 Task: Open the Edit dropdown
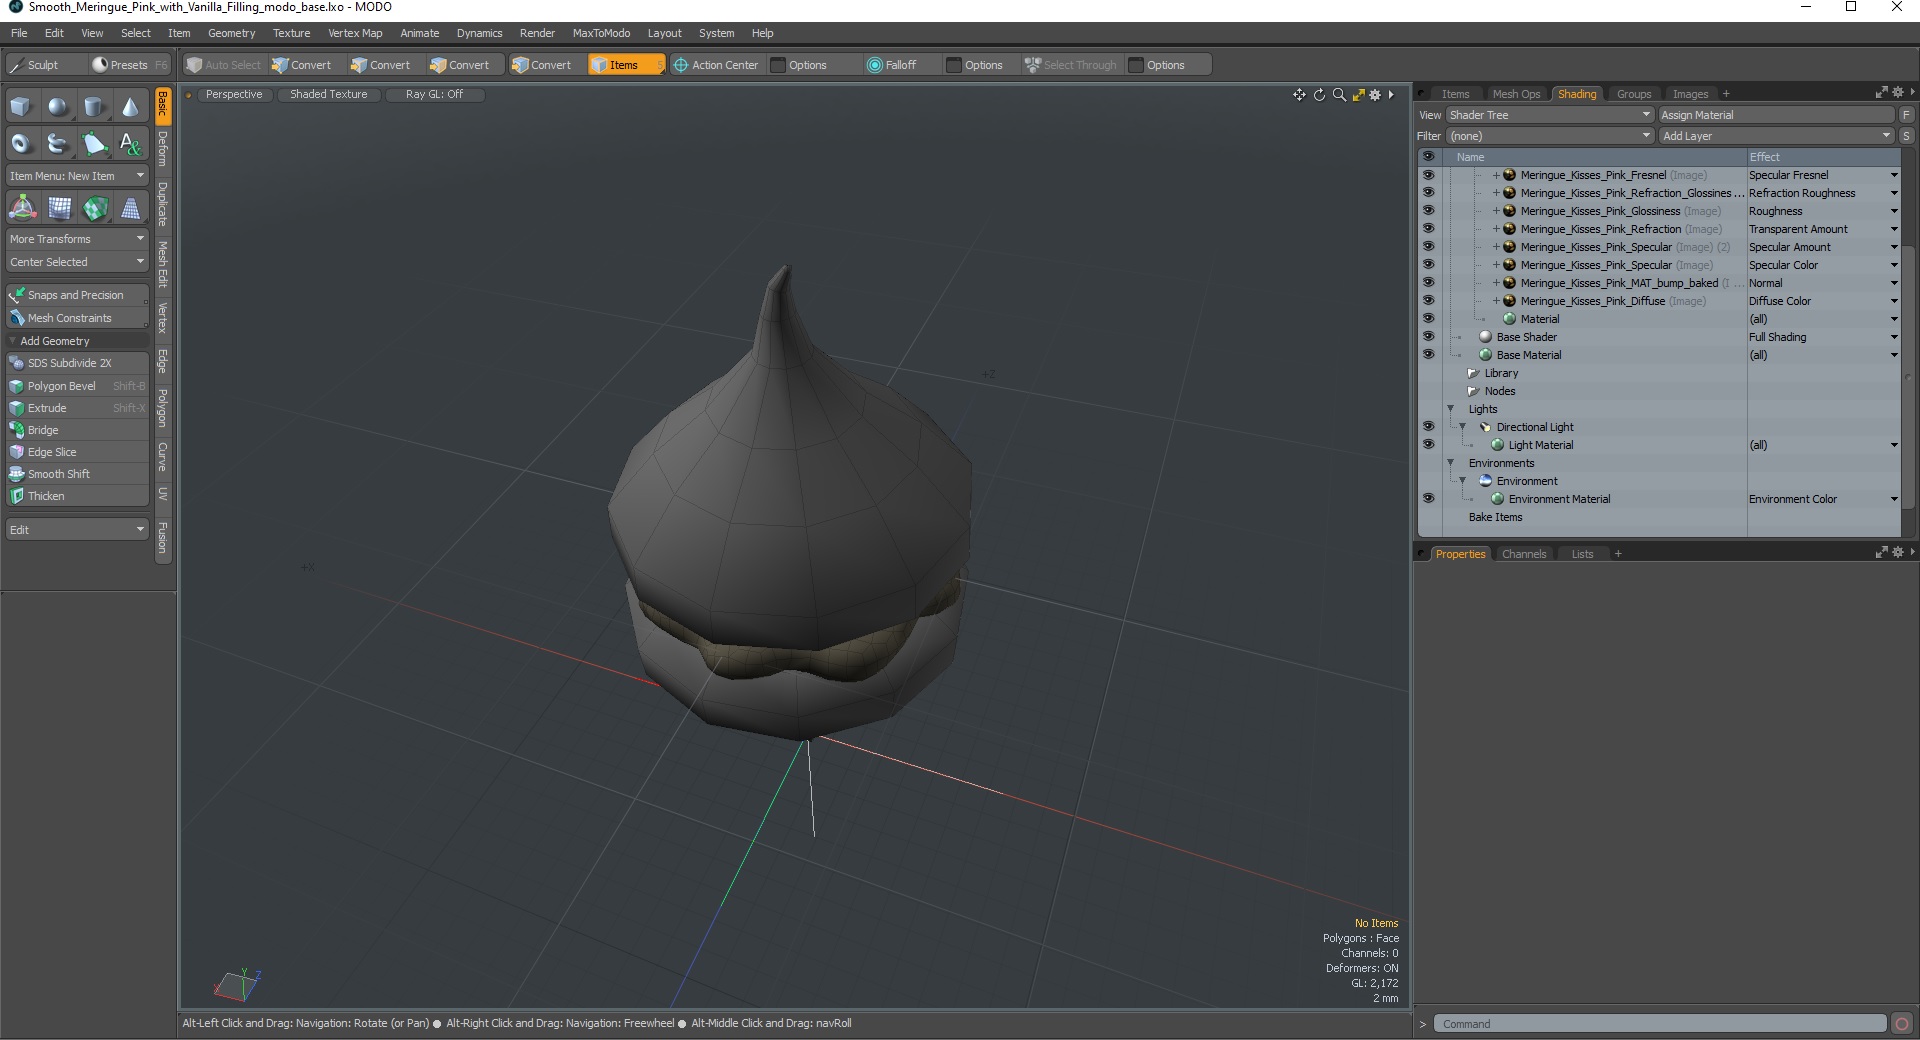pos(77,529)
